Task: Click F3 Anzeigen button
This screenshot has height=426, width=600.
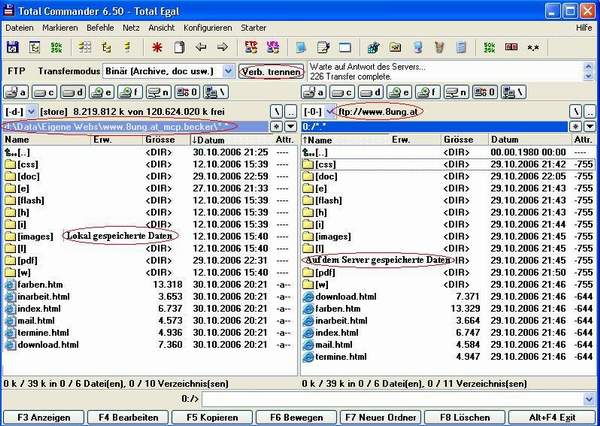Action: (44, 418)
